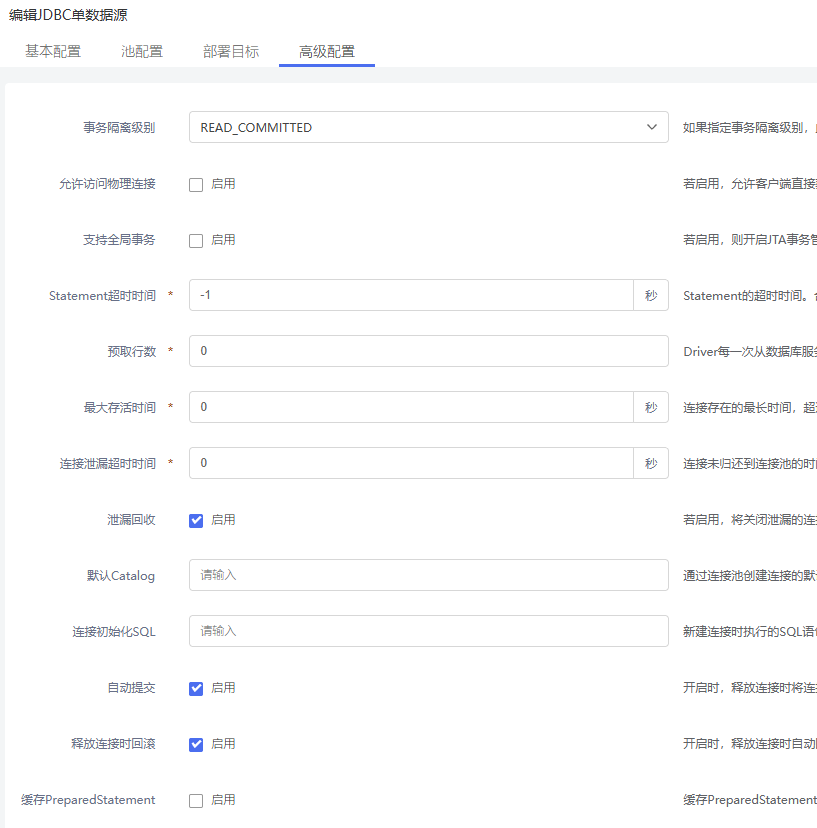This screenshot has height=828, width=817.
Task: Open the 事务隔离级别 dropdown showing READ_COMMITTED
Action: [429, 127]
